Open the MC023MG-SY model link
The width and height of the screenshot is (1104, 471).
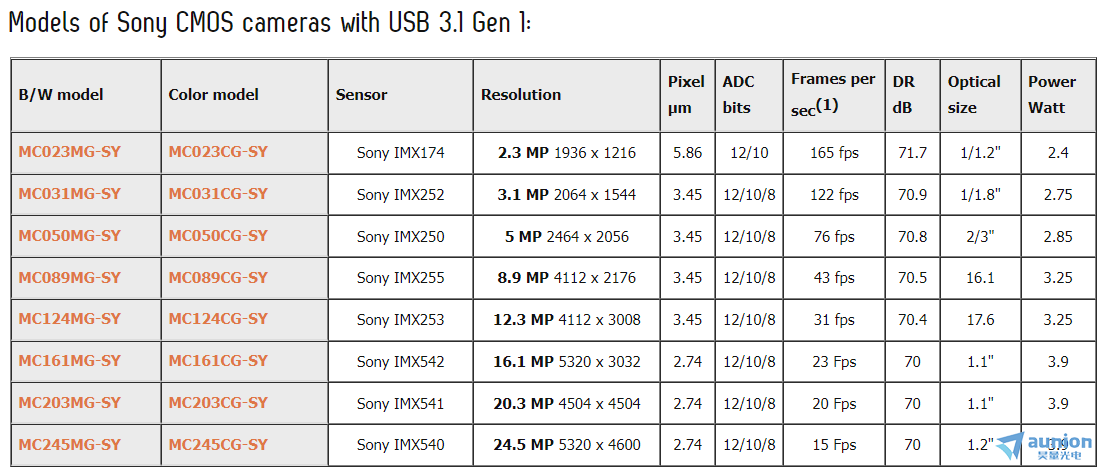tap(70, 151)
